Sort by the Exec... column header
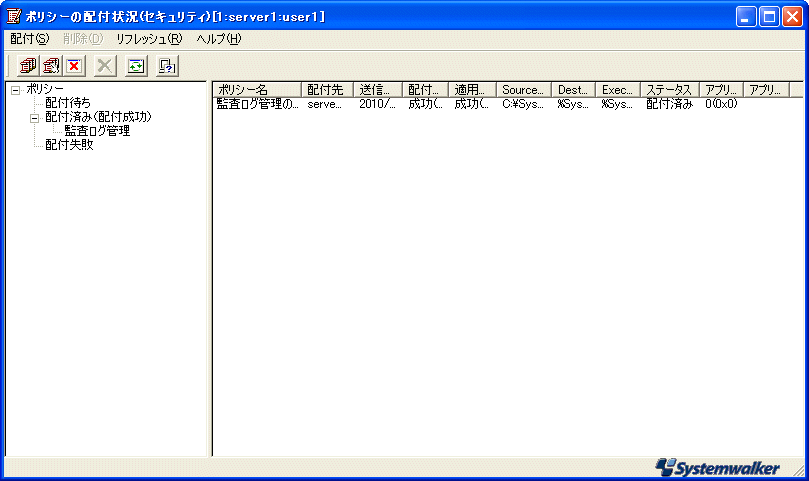This screenshot has width=809, height=481. tap(618, 90)
